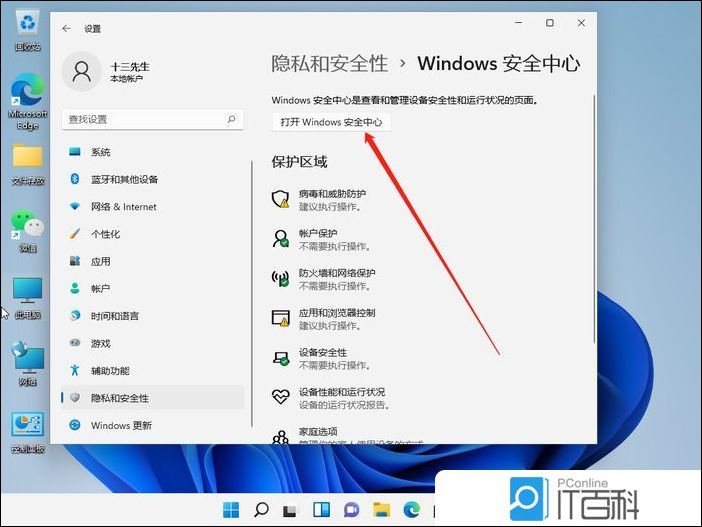This screenshot has width=702, height=527.
Task: Minimize the Settings window
Action: (x=519, y=23)
